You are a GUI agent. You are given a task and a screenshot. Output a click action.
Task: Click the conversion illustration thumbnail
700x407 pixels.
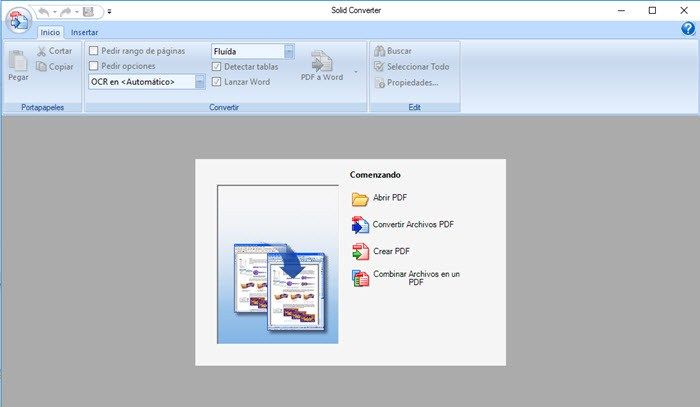(x=278, y=264)
